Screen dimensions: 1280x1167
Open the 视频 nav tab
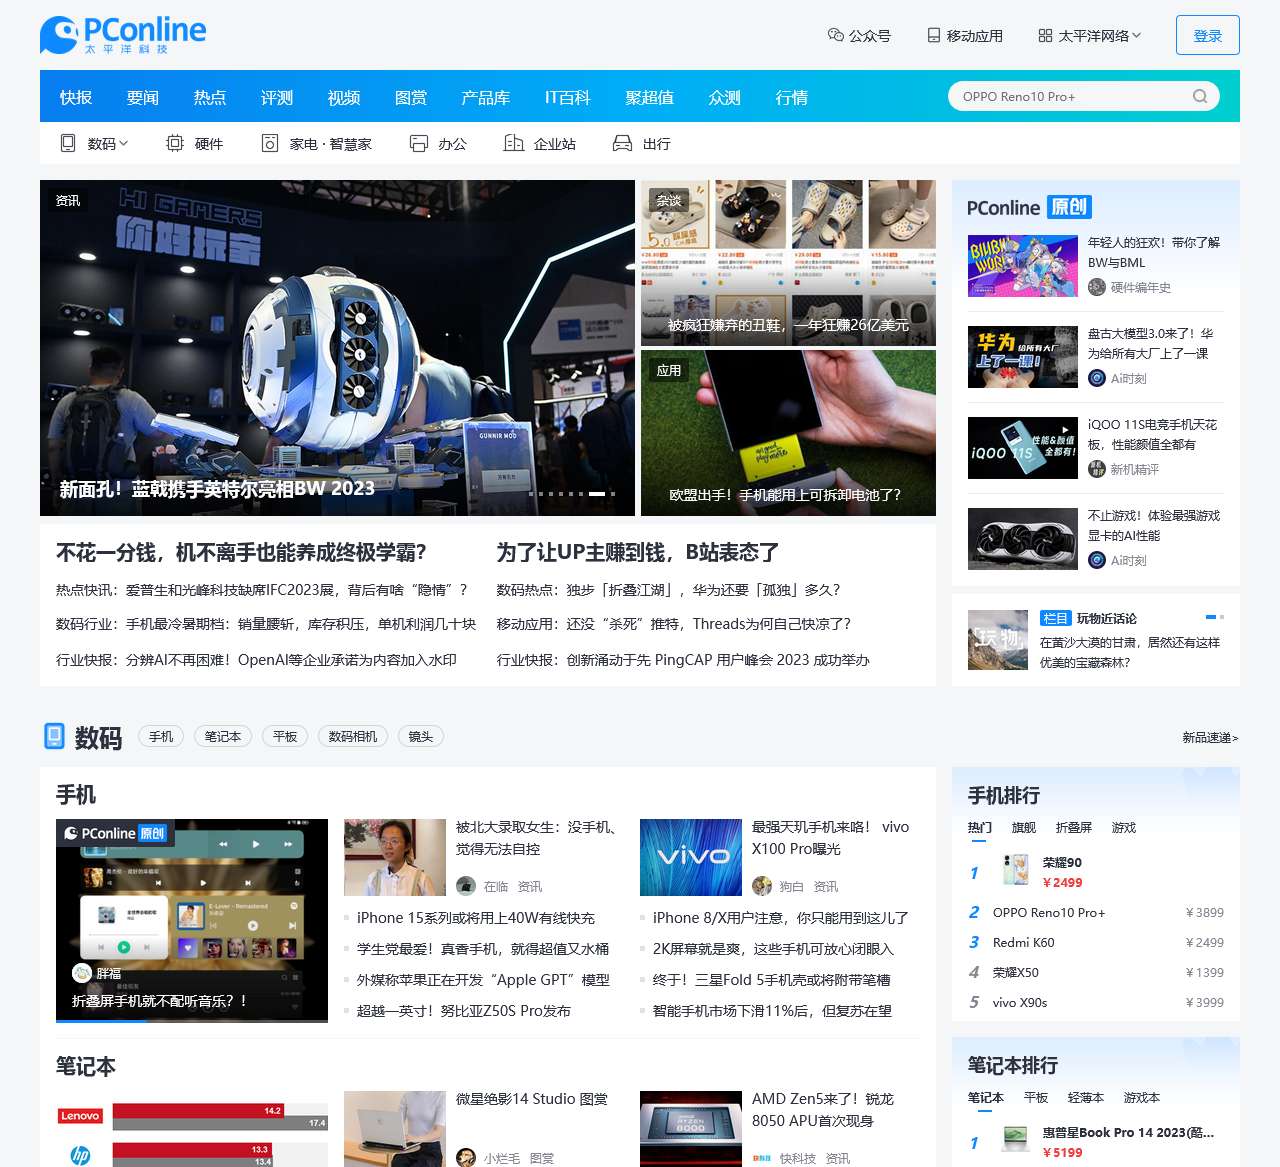point(344,97)
